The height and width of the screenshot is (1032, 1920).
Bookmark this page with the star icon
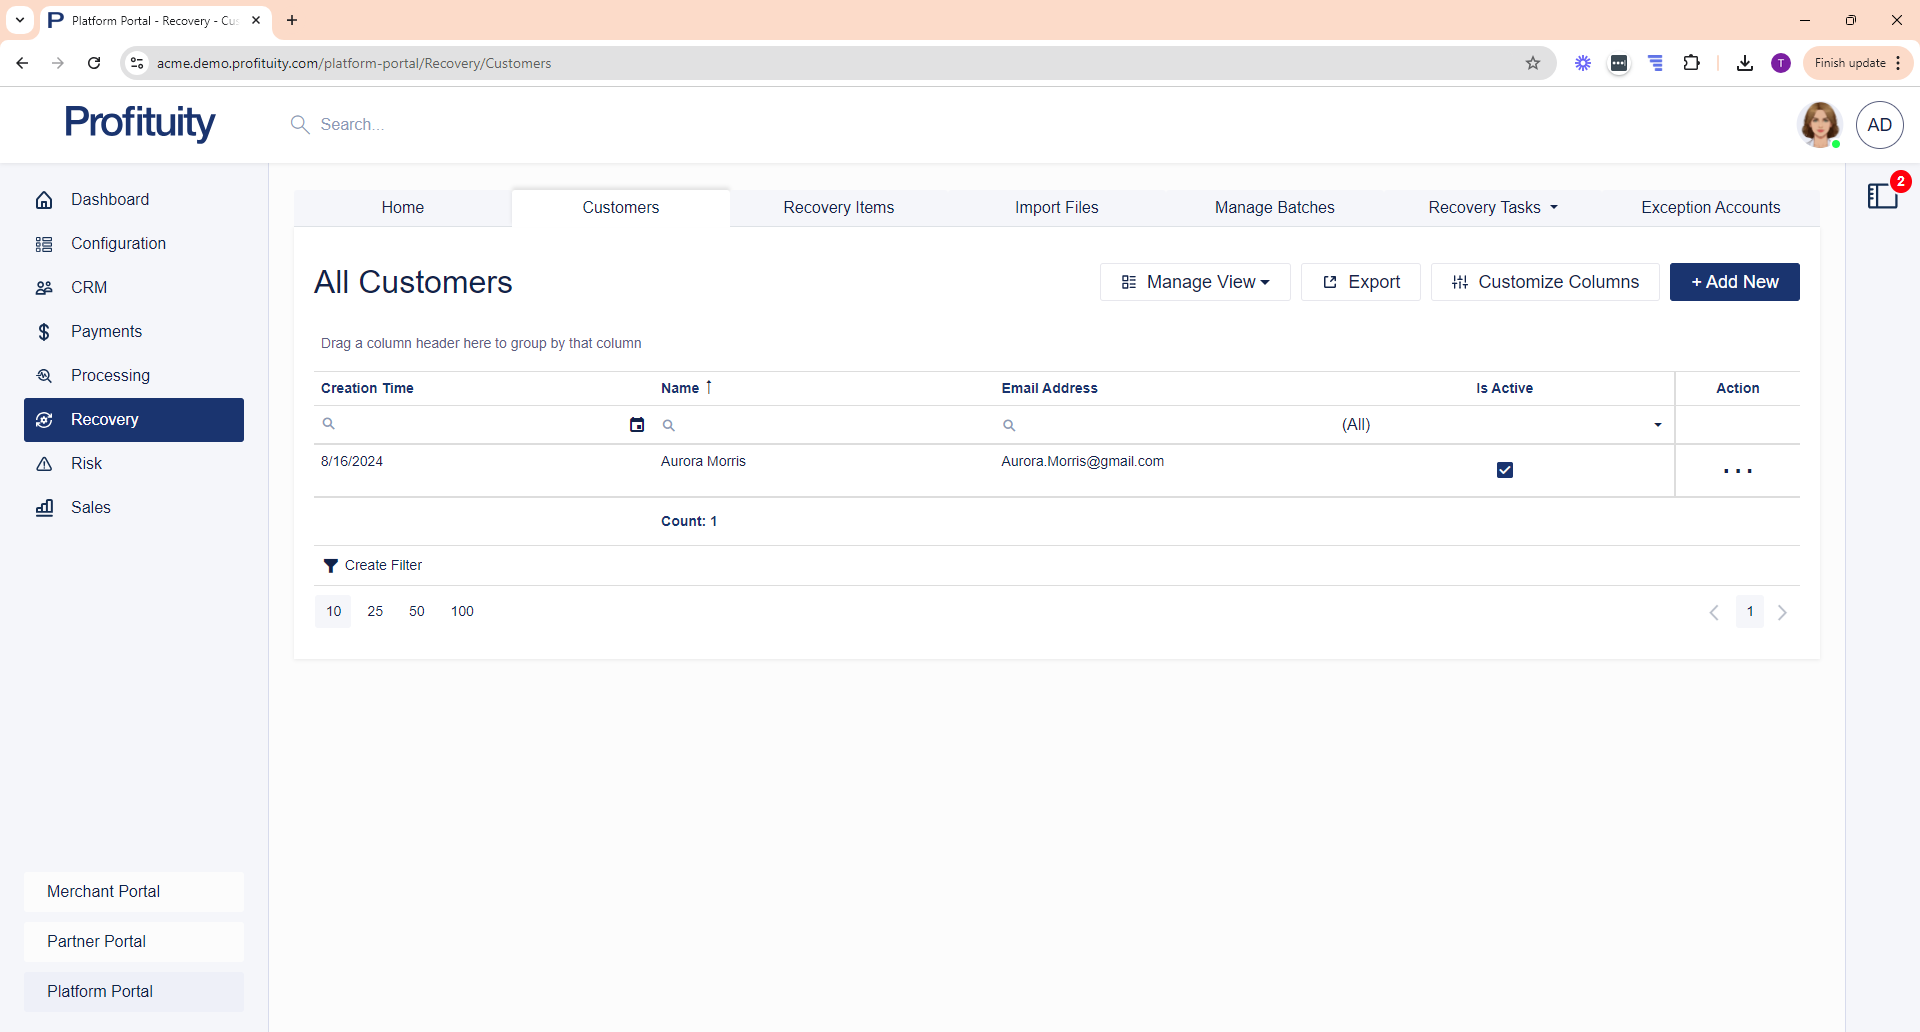coord(1533,63)
